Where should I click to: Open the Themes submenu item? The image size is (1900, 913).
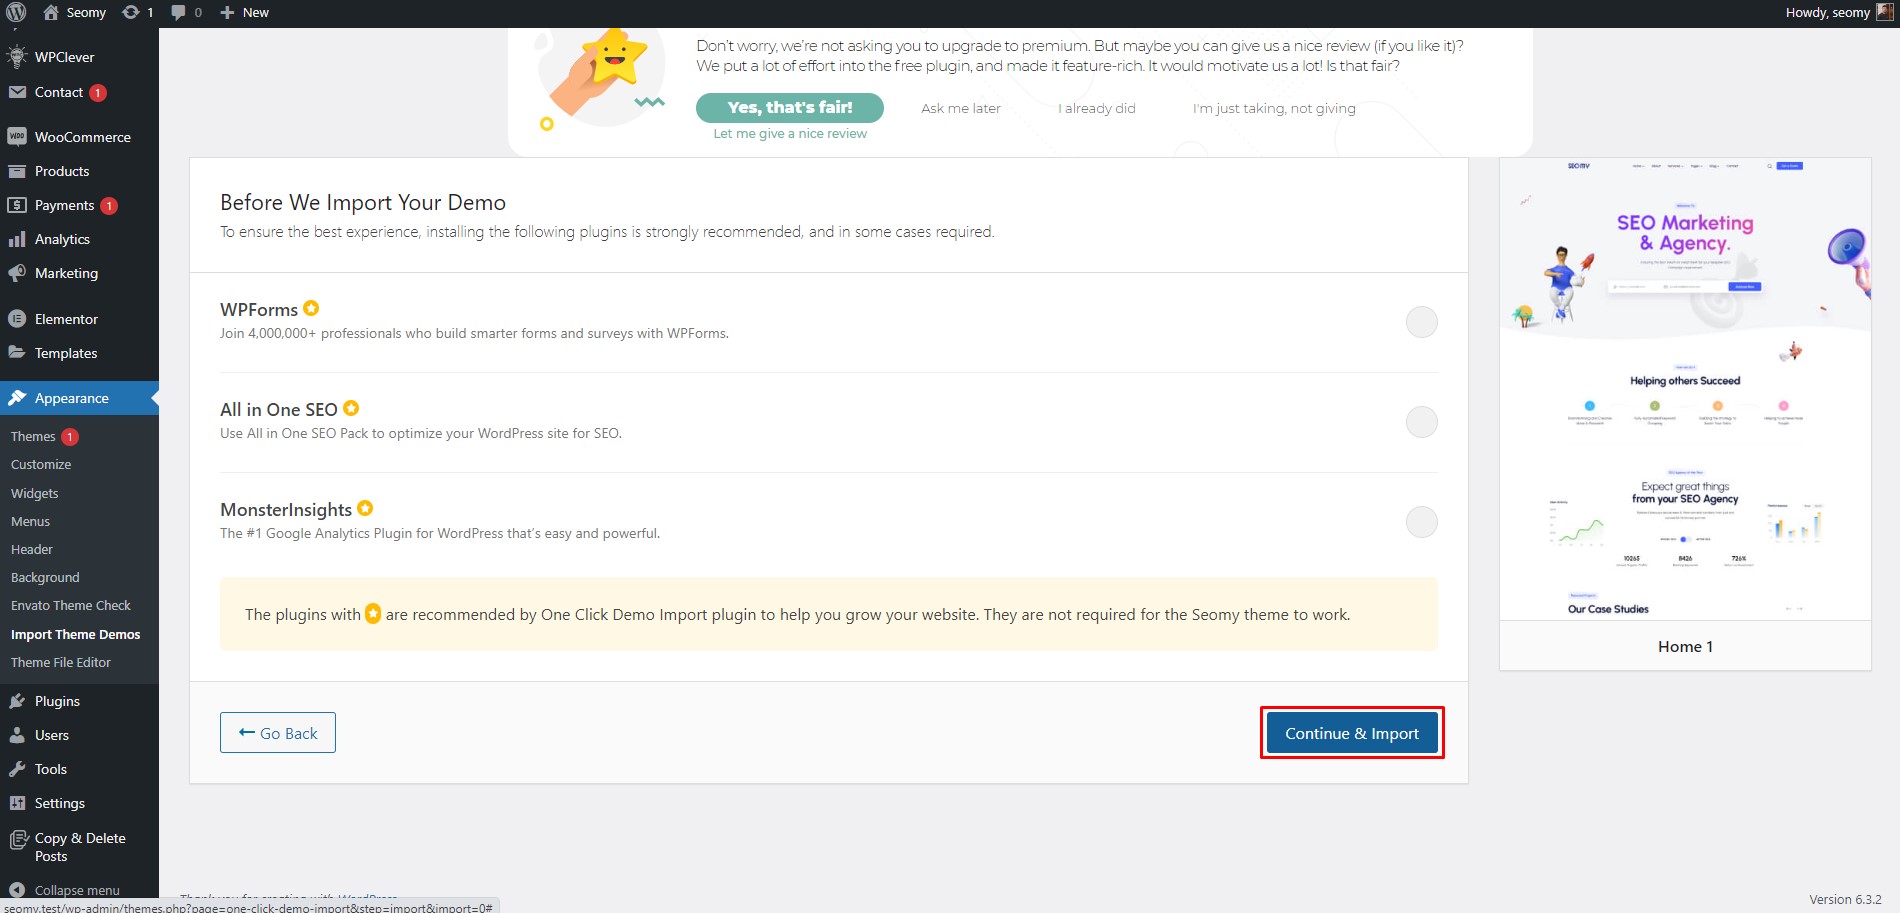pyautogui.click(x=33, y=436)
